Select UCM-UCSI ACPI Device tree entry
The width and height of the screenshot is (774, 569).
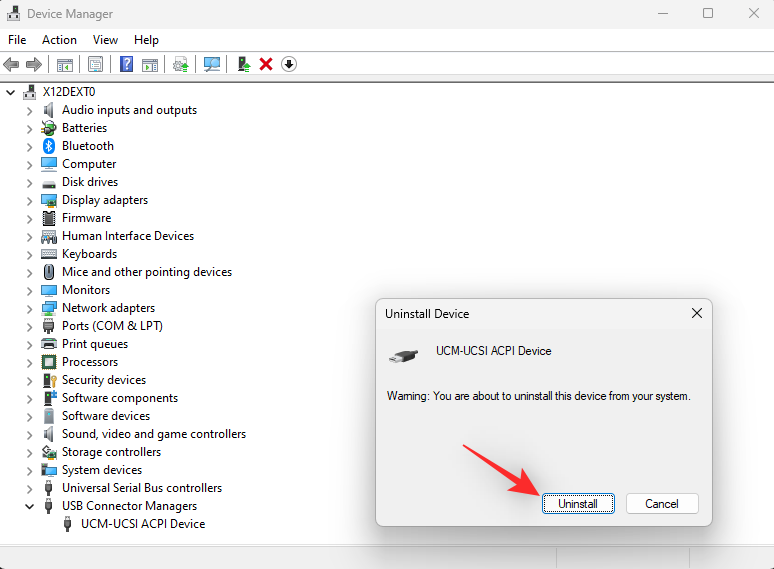pyautogui.click(x=142, y=524)
